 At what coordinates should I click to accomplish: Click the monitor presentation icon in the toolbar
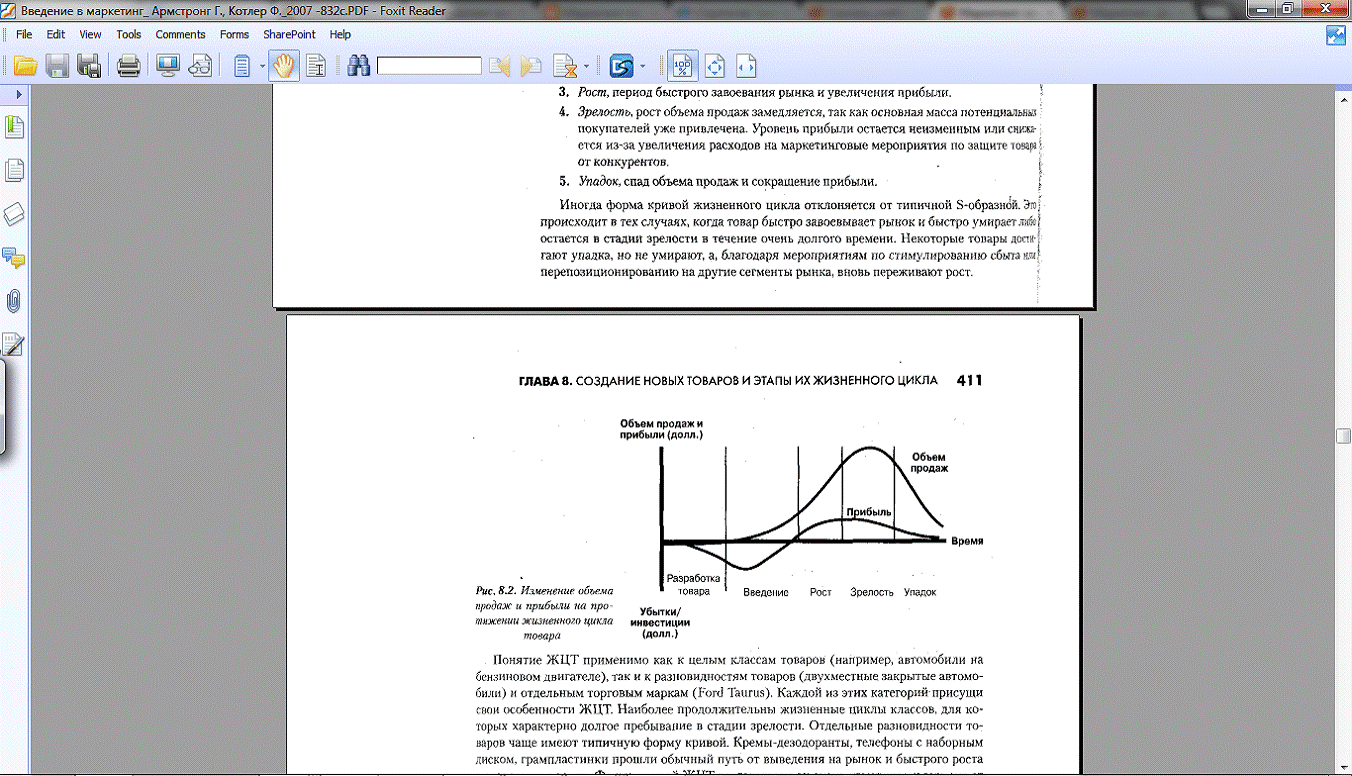[x=167, y=66]
